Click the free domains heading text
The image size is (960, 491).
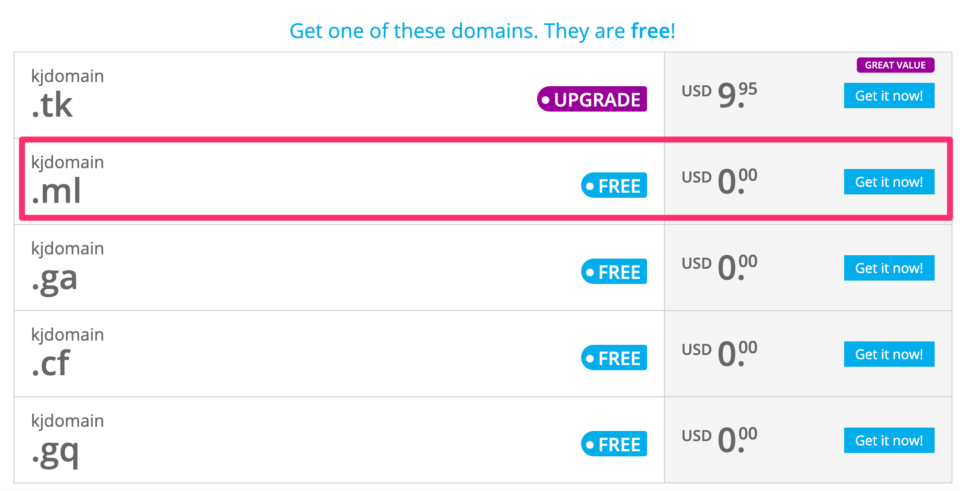[x=482, y=30]
